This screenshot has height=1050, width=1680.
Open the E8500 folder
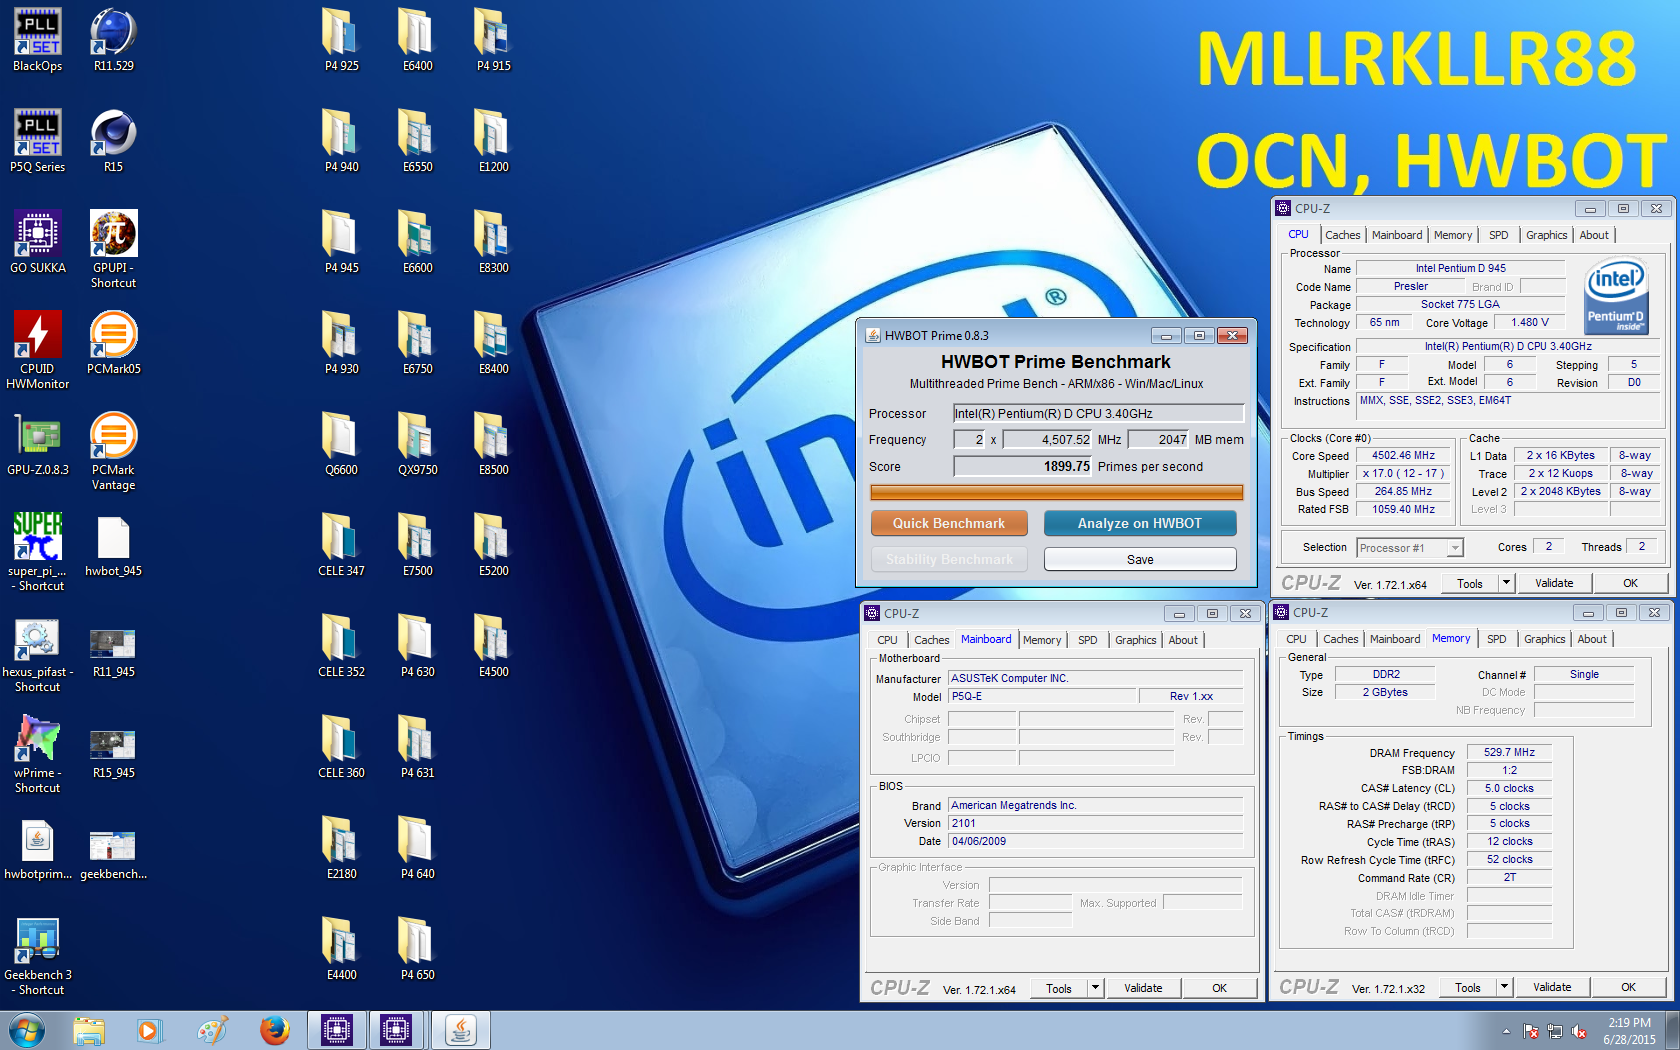[493, 444]
